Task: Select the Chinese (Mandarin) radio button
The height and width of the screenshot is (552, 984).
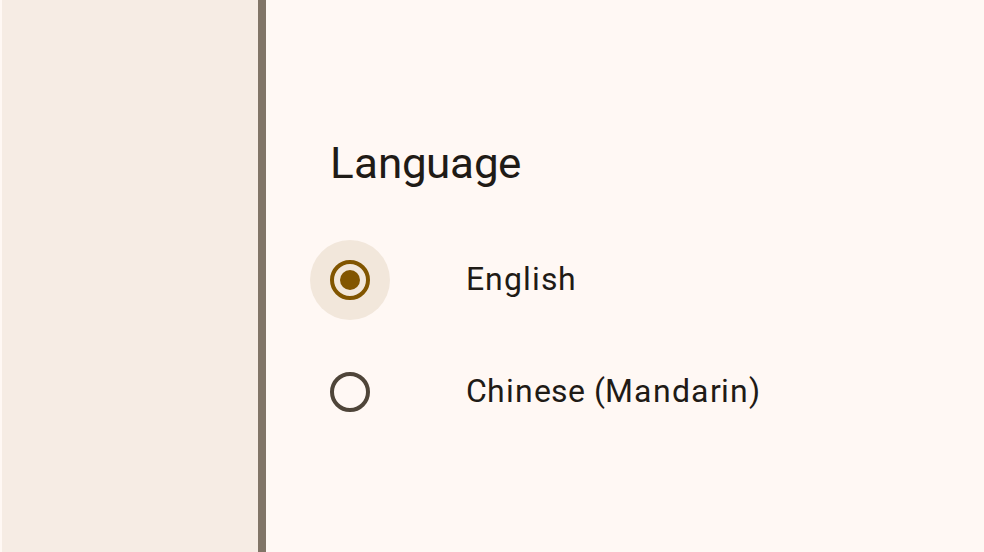Action: 350,392
